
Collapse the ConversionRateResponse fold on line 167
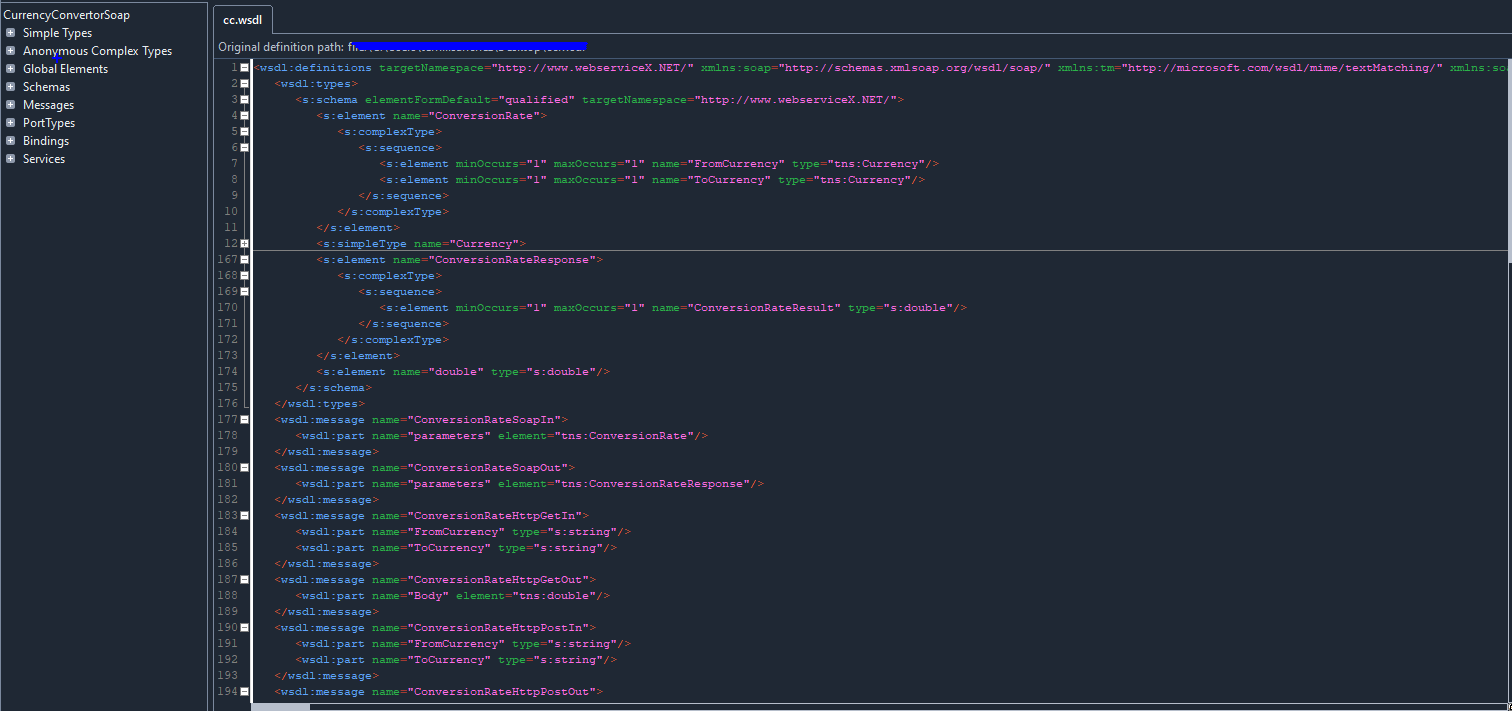point(244,260)
